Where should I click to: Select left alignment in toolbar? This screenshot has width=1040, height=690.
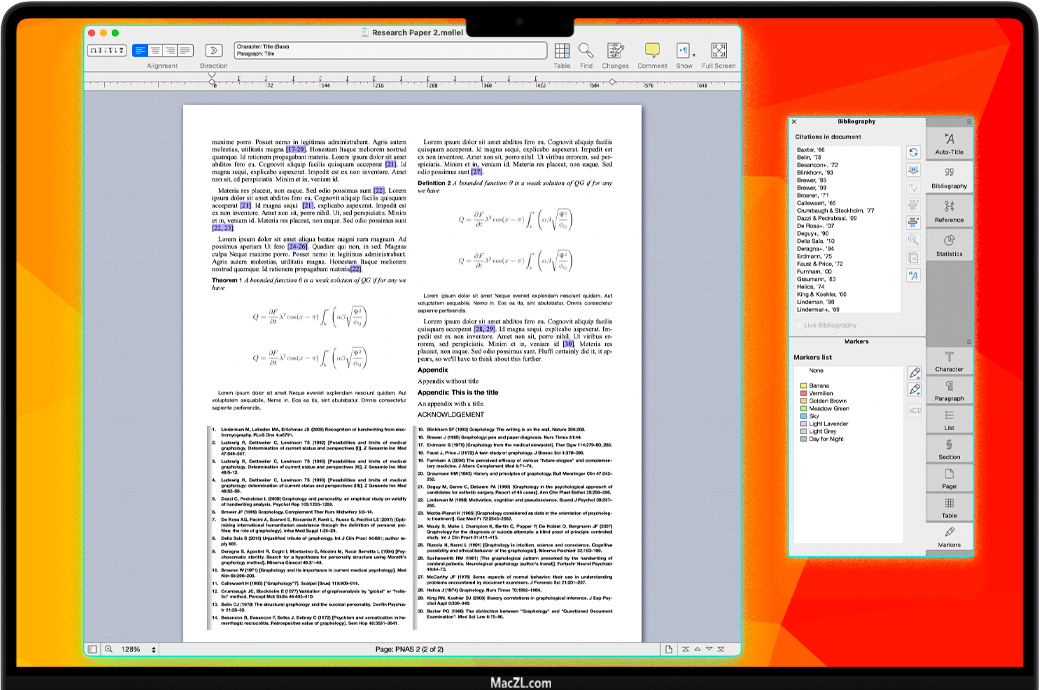pyautogui.click(x=140, y=50)
